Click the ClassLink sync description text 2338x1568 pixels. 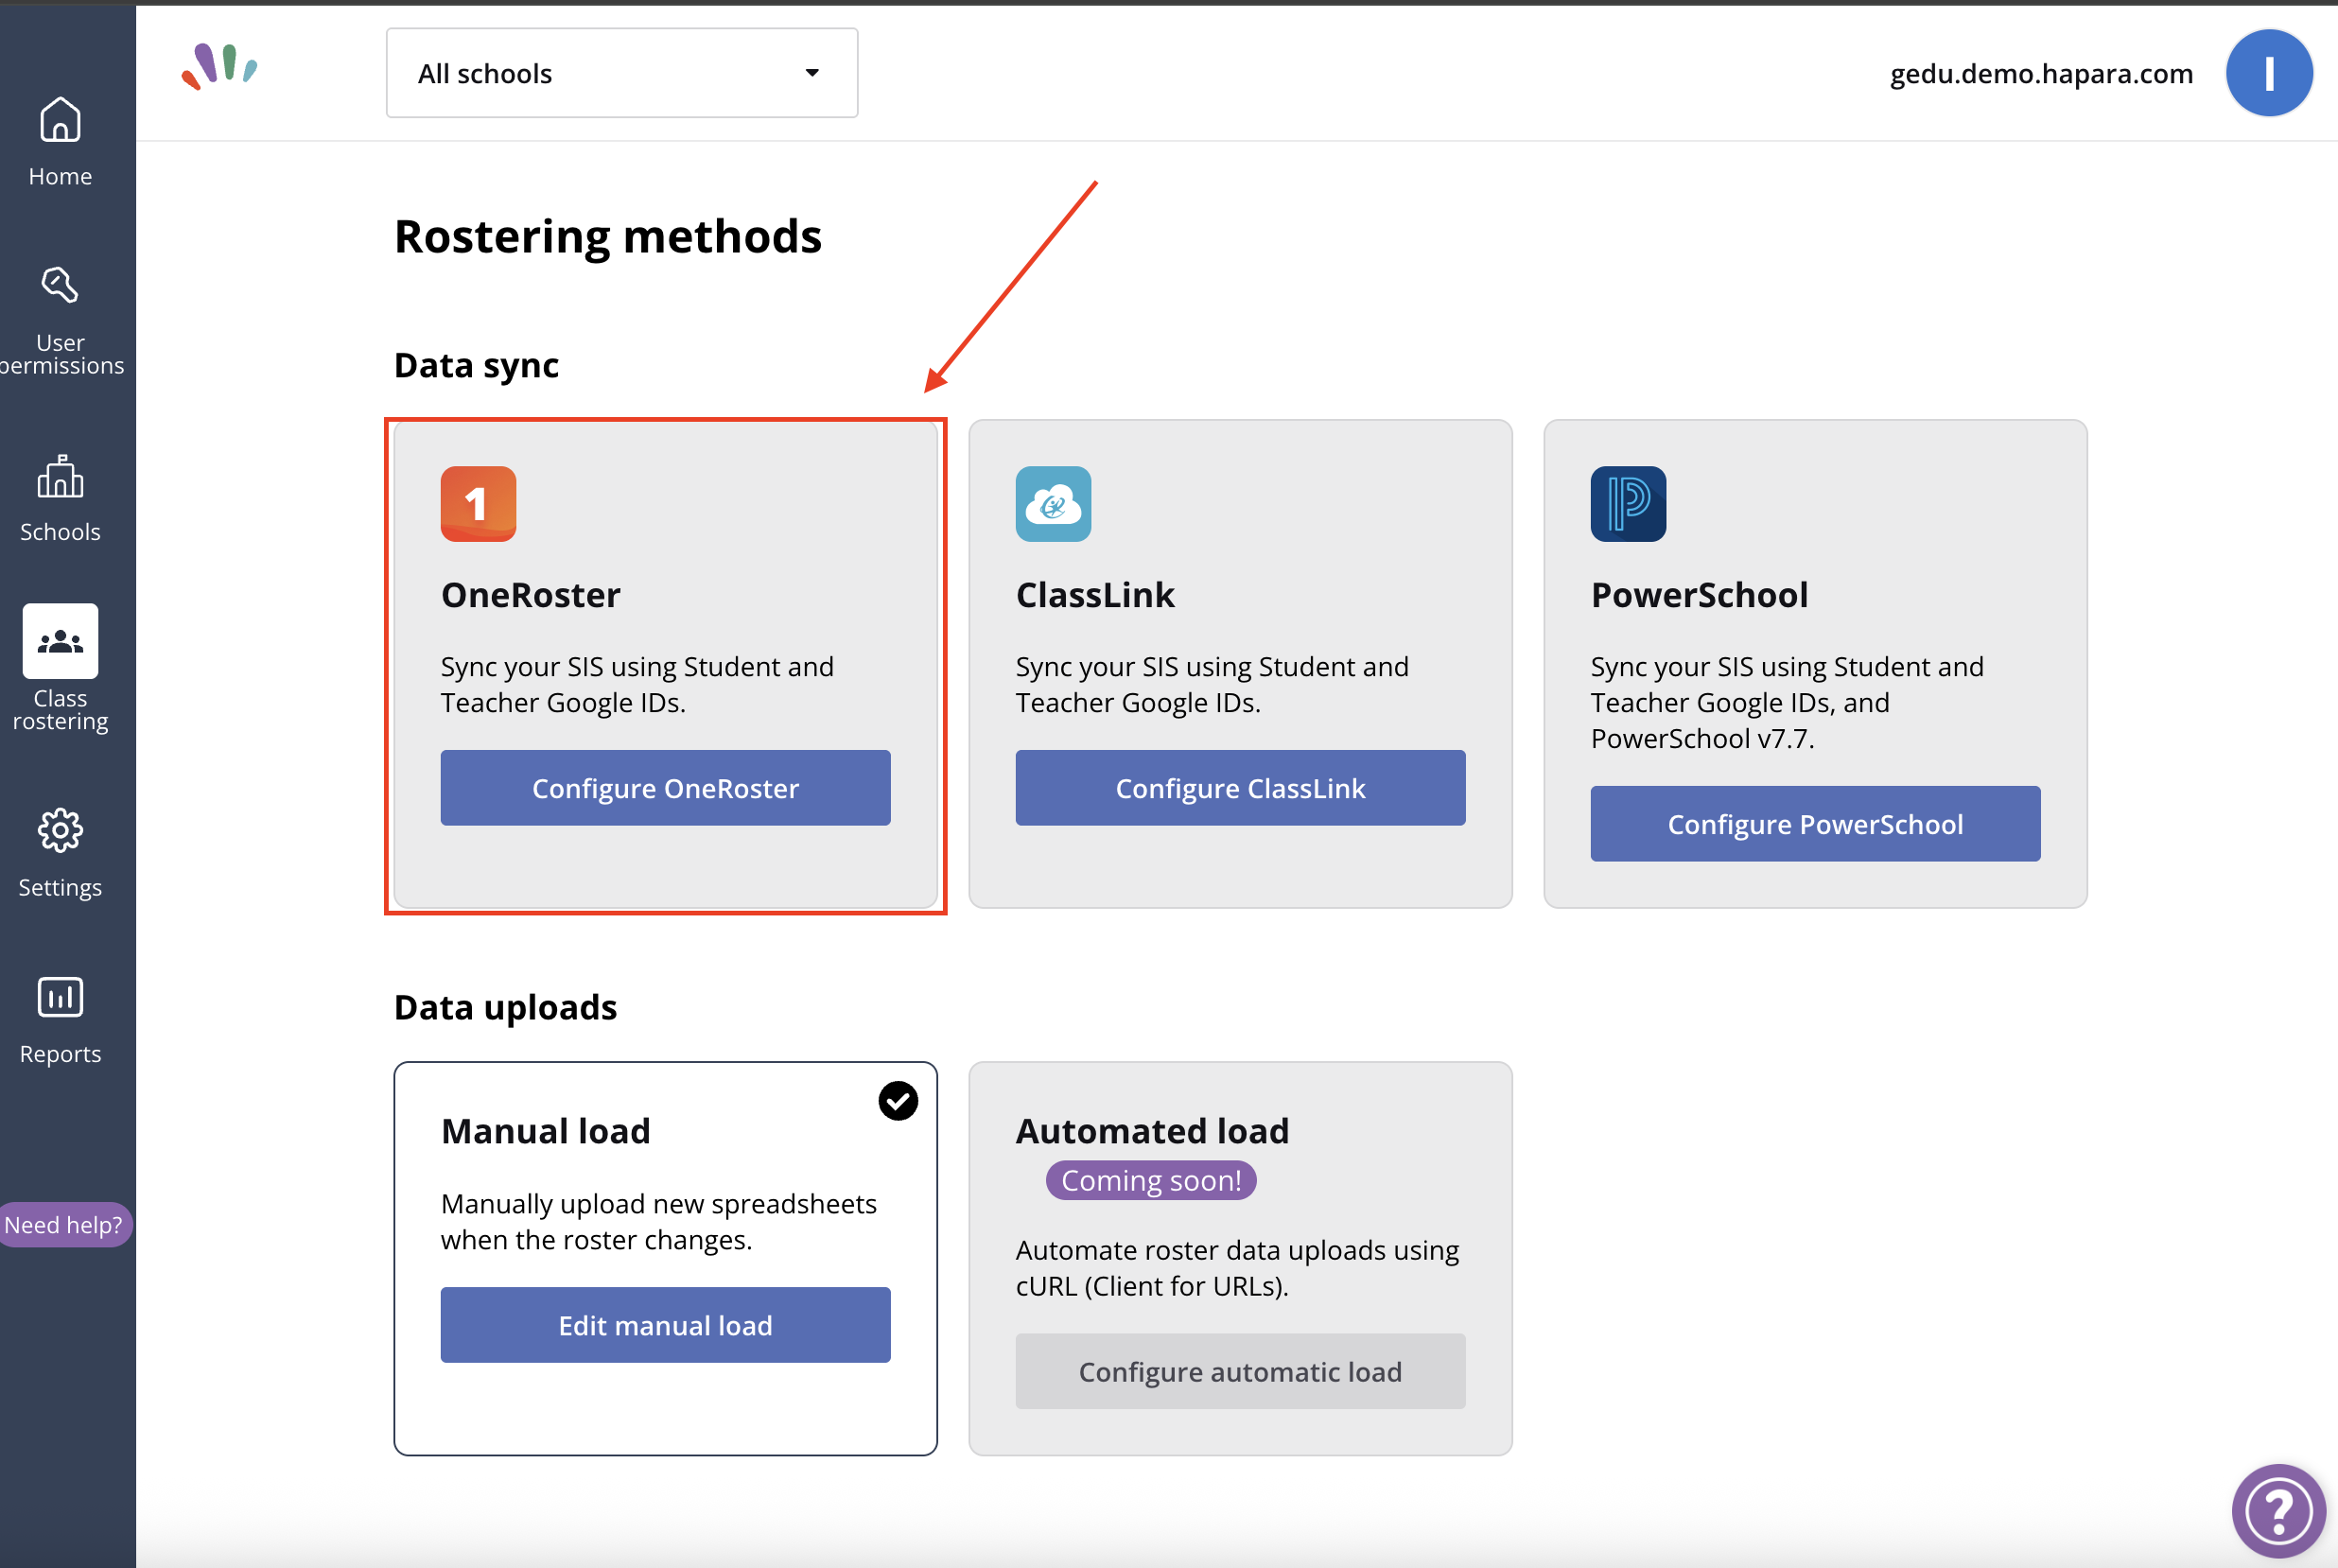1212,685
